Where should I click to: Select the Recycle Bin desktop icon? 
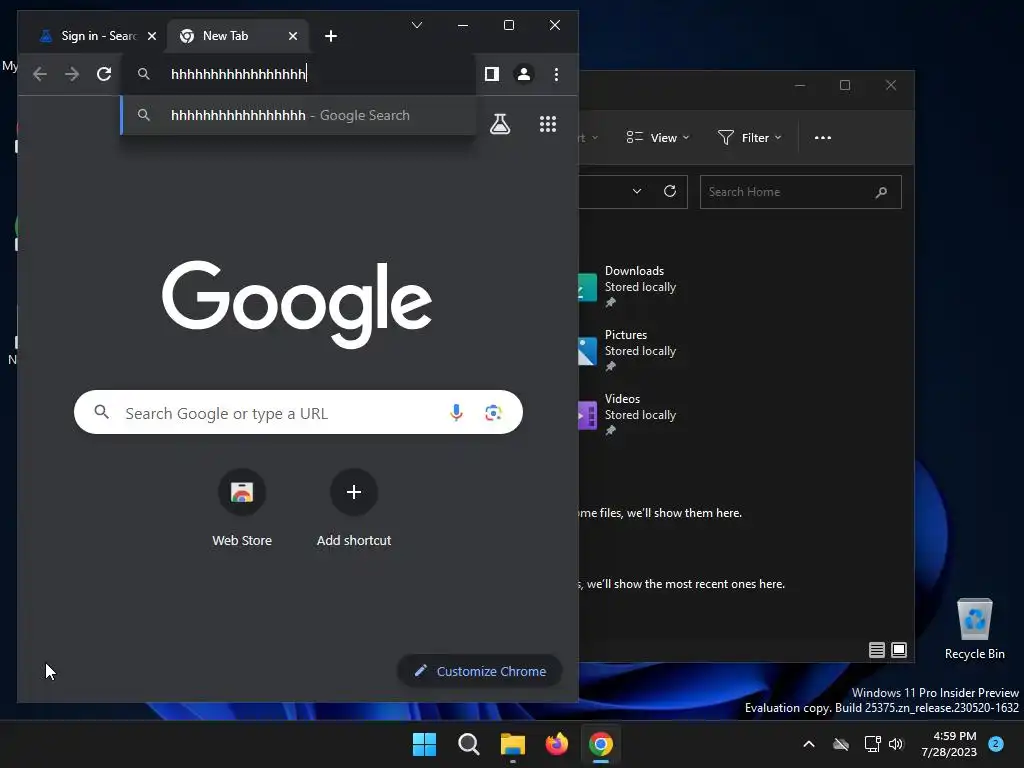(x=974, y=629)
